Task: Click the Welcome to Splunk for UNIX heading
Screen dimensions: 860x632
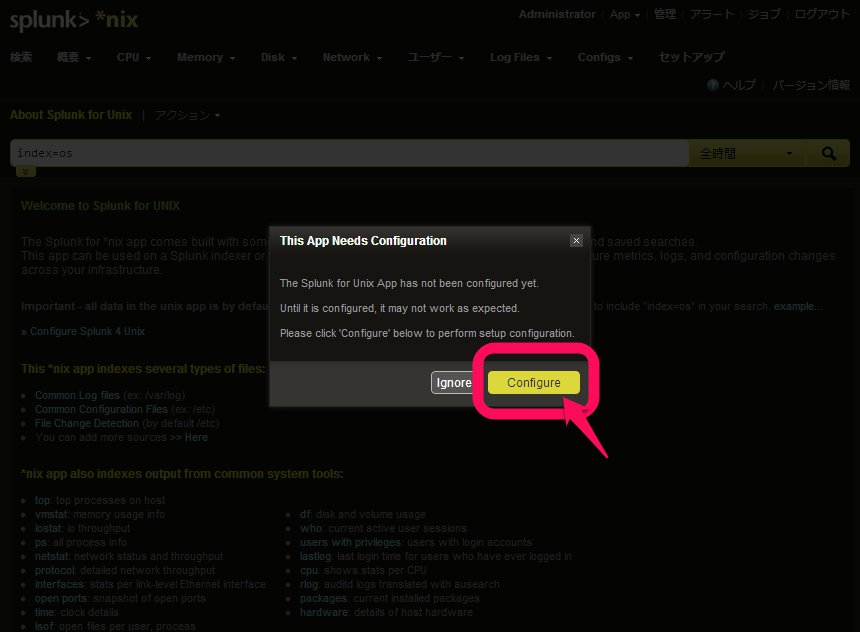Action: pyautogui.click(x=100, y=206)
